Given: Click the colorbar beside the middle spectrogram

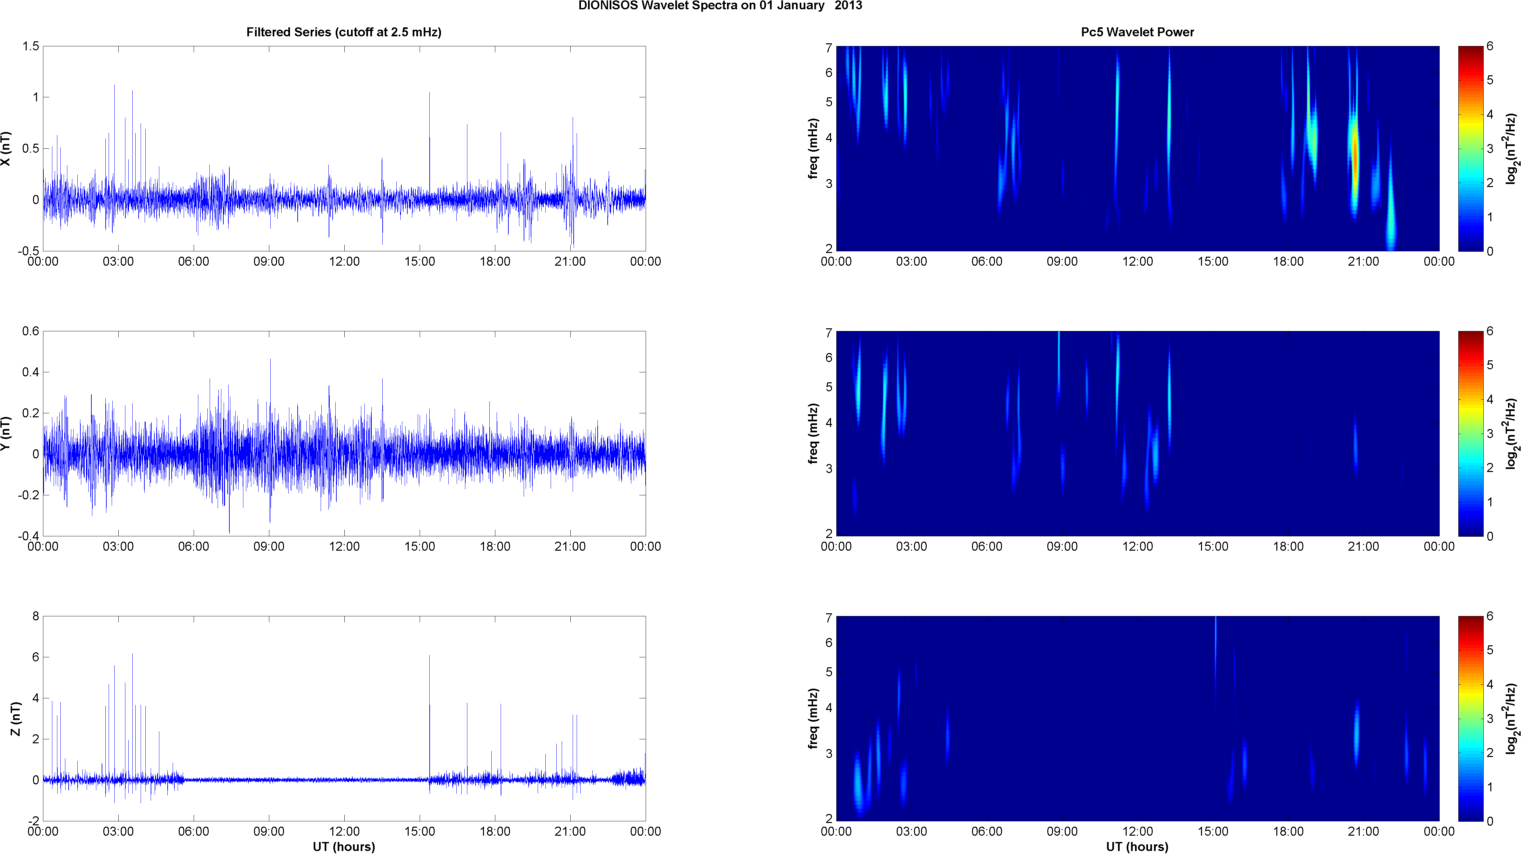Looking at the screenshot, I should coord(1471,434).
